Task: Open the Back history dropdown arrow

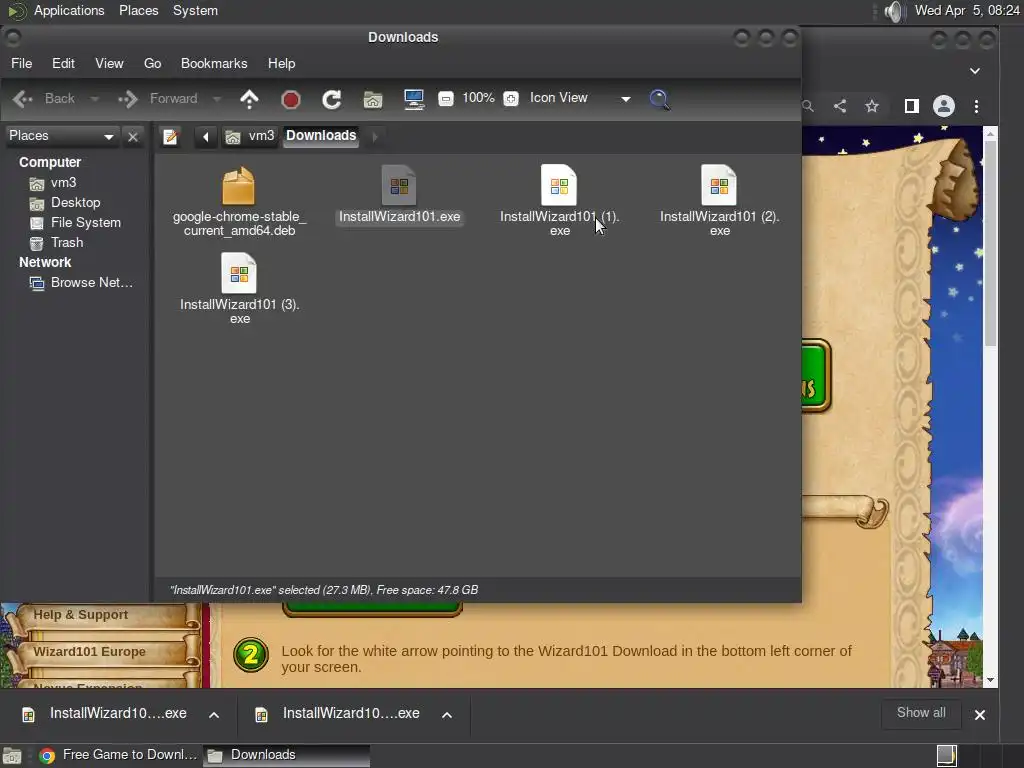Action: (95, 99)
